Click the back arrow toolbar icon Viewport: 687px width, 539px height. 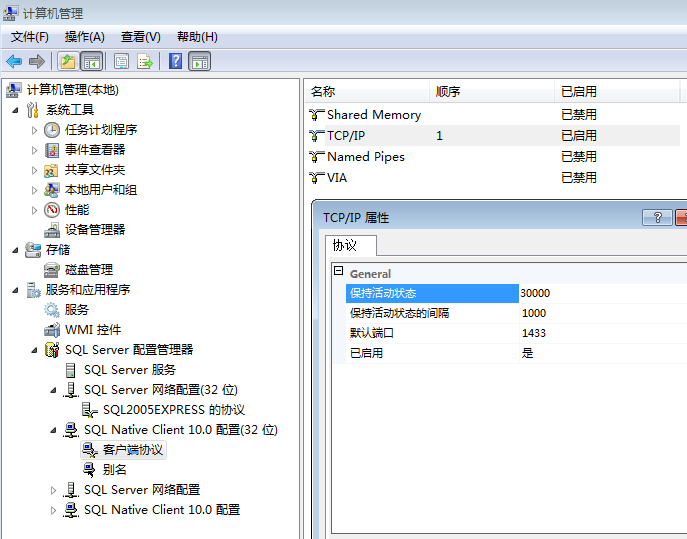click(14, 61)
